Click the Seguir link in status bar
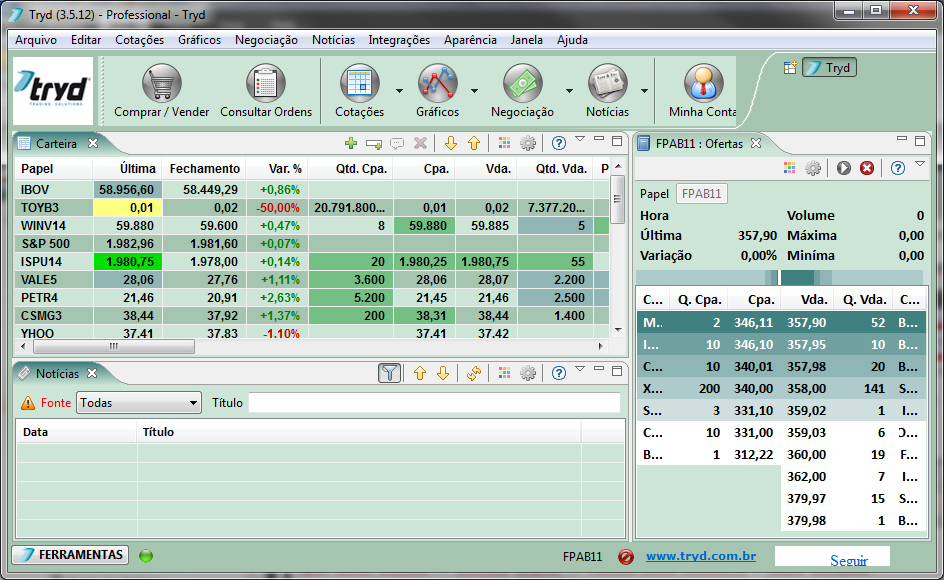Viewport: 944px width, 580px height. point(849,560)
